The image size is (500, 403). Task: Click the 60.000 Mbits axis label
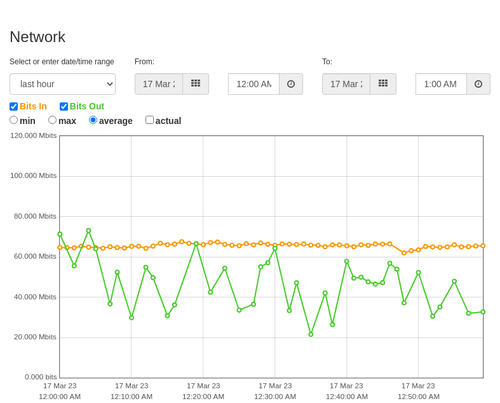click(x=35, y=256)
